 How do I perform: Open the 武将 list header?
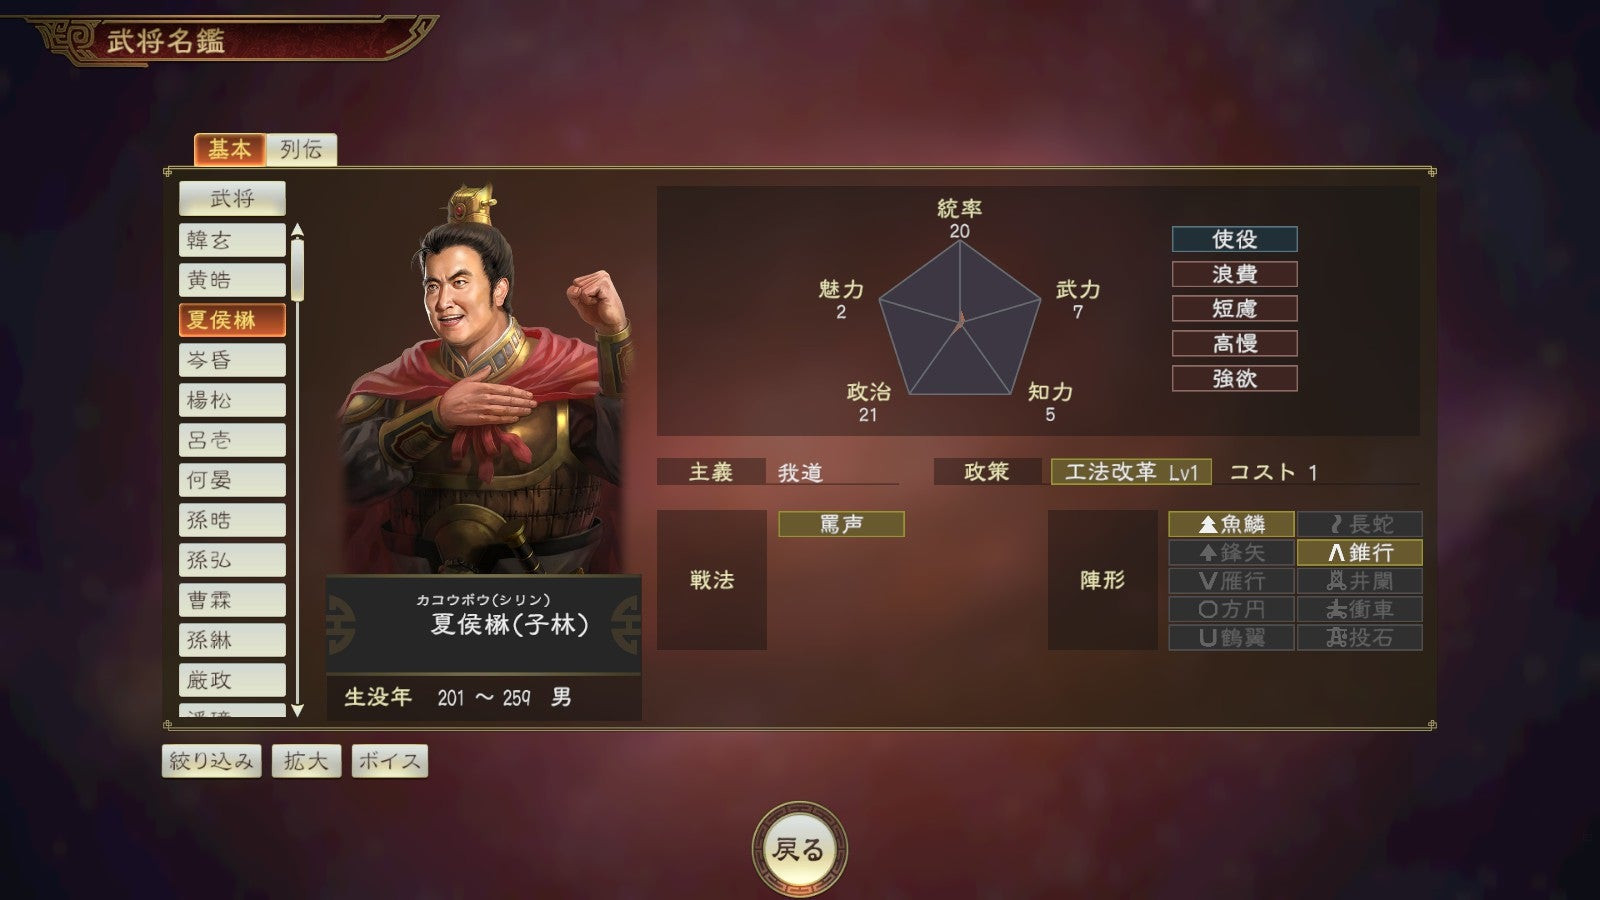tap(232, 198)
